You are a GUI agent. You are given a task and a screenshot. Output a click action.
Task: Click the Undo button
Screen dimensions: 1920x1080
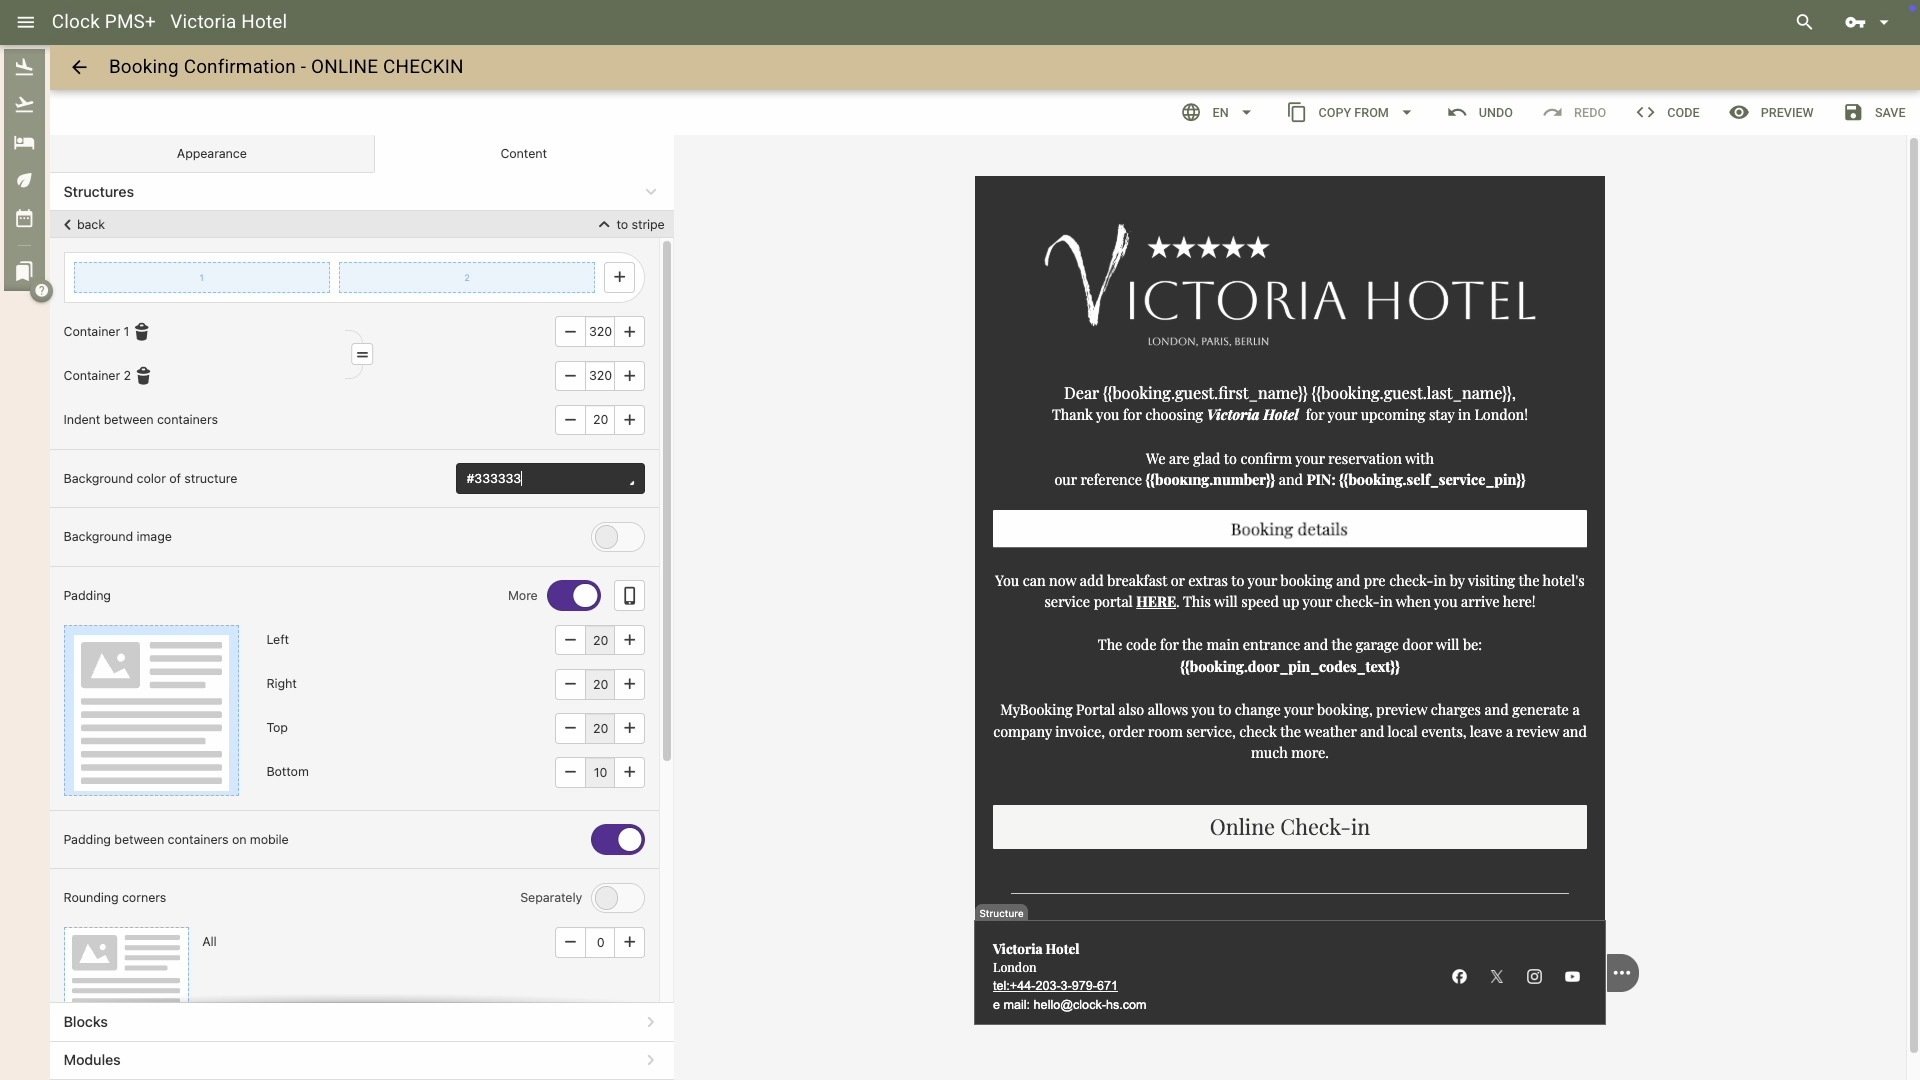pyautogui.click(x=1480, y=113)
